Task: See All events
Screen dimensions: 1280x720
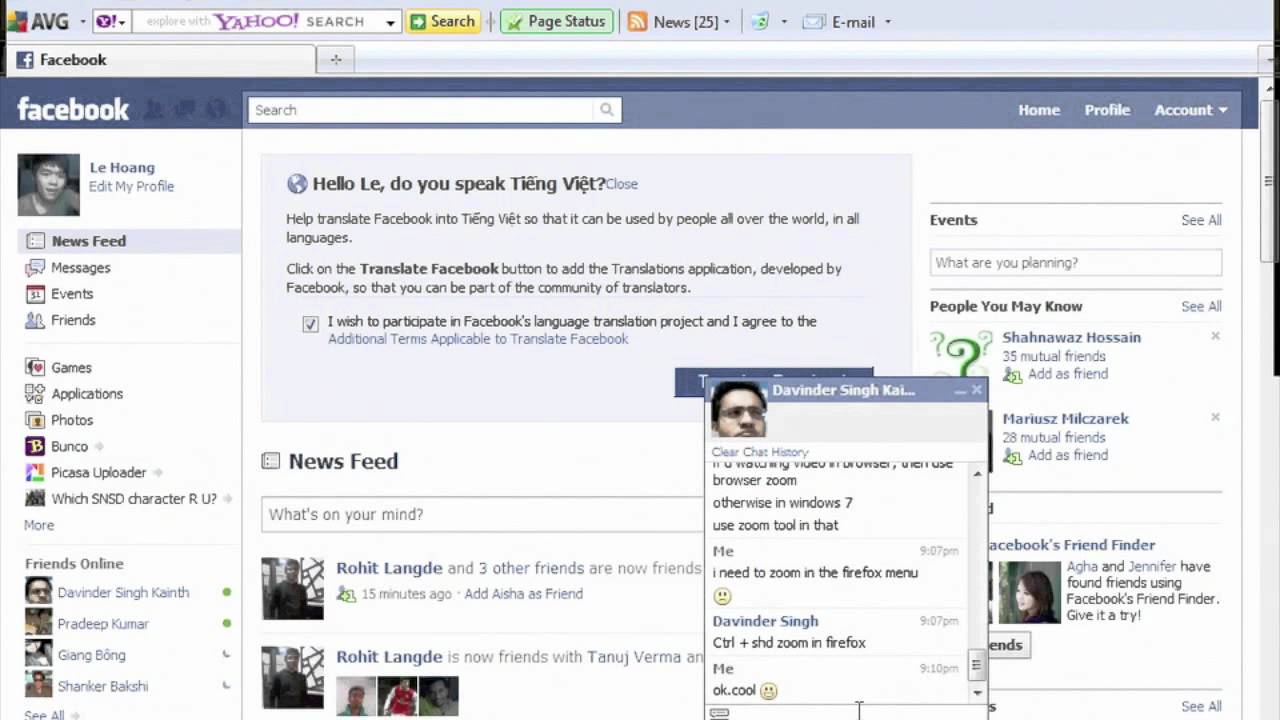Action: pos(1201,220)
